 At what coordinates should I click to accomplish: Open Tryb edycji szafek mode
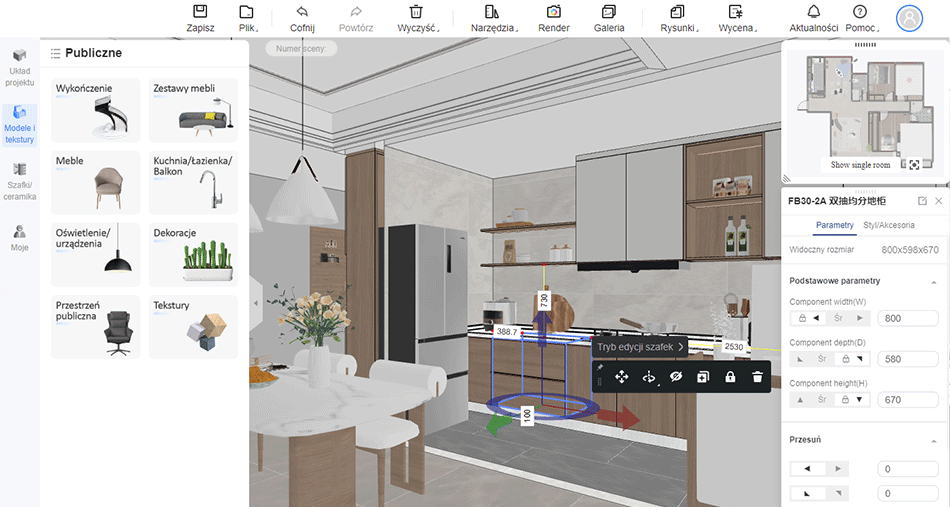[x=640, y=347]
